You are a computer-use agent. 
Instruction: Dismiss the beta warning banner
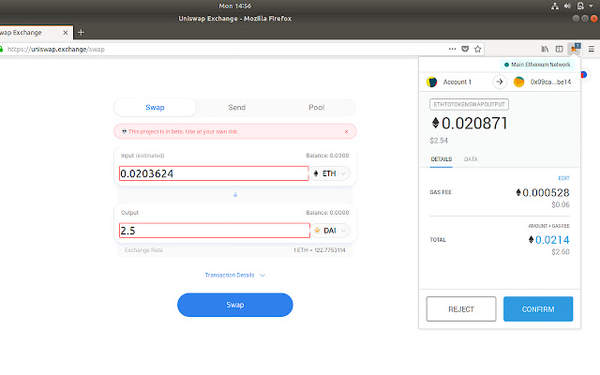(x=346, y=132)
